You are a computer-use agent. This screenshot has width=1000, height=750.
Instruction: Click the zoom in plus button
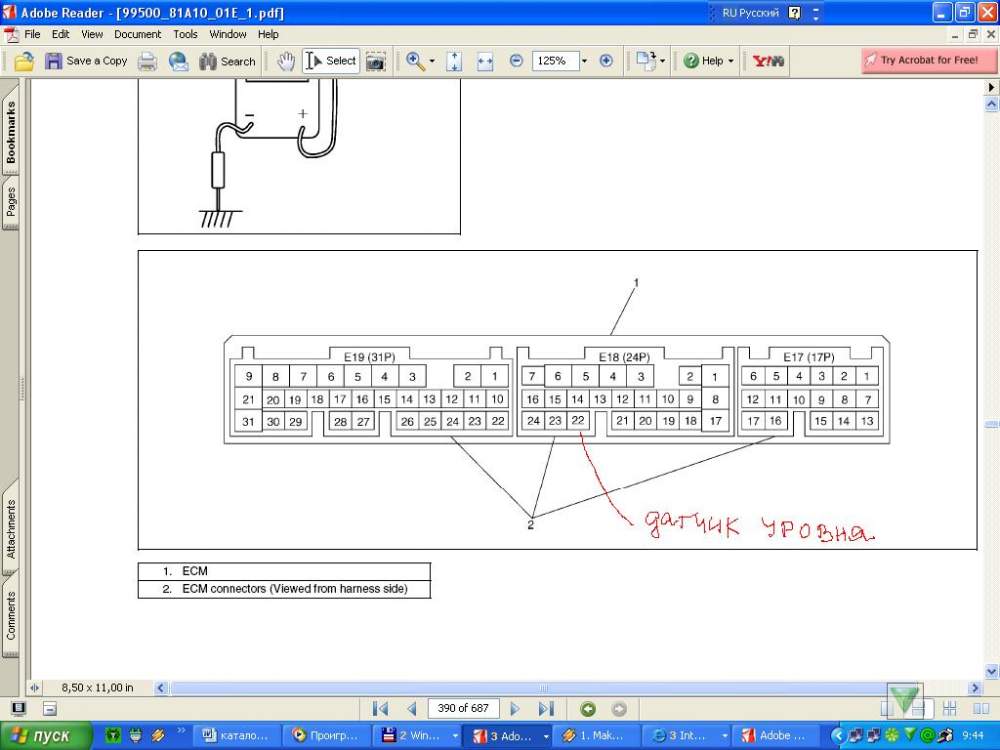coord(606,61)
